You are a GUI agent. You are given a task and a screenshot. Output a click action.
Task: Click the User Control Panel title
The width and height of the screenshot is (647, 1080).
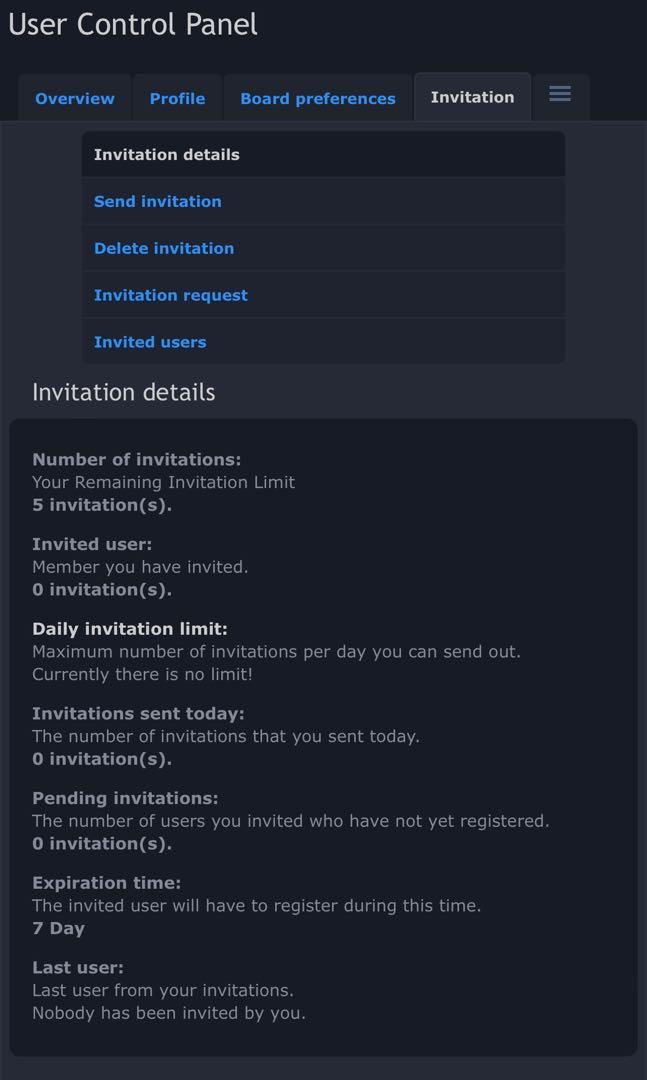(133, 25)
